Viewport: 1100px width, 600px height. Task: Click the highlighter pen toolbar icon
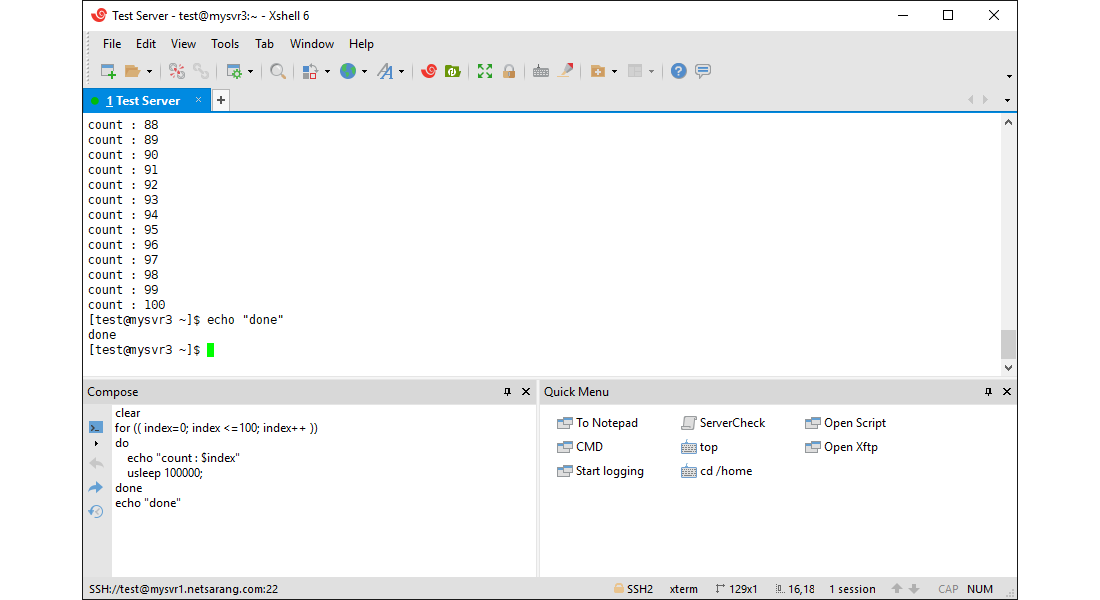(x=566, y=71)
